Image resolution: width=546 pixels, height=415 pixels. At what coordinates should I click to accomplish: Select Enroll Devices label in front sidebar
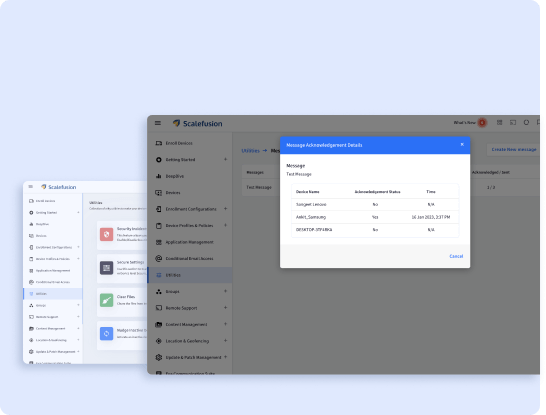pos(179,143)
